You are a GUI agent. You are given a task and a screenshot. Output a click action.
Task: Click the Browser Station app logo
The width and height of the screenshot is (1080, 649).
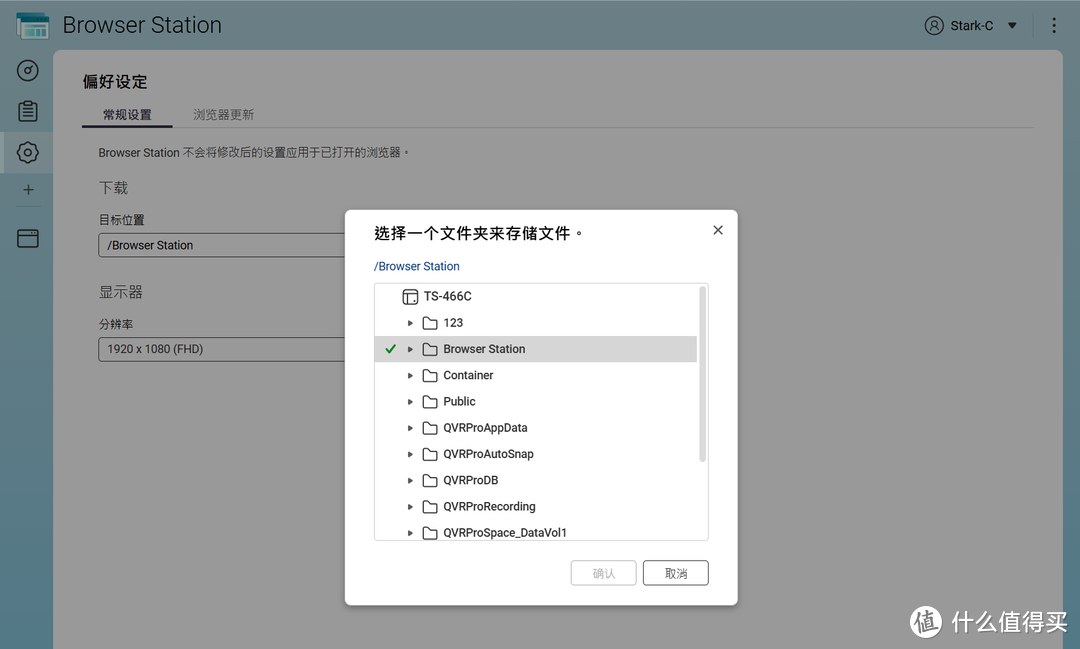coord(32,25)
